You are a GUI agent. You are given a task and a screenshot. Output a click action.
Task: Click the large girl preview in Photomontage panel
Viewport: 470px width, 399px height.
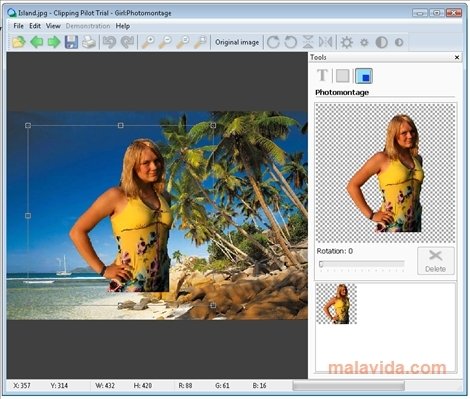click(385, 173)
